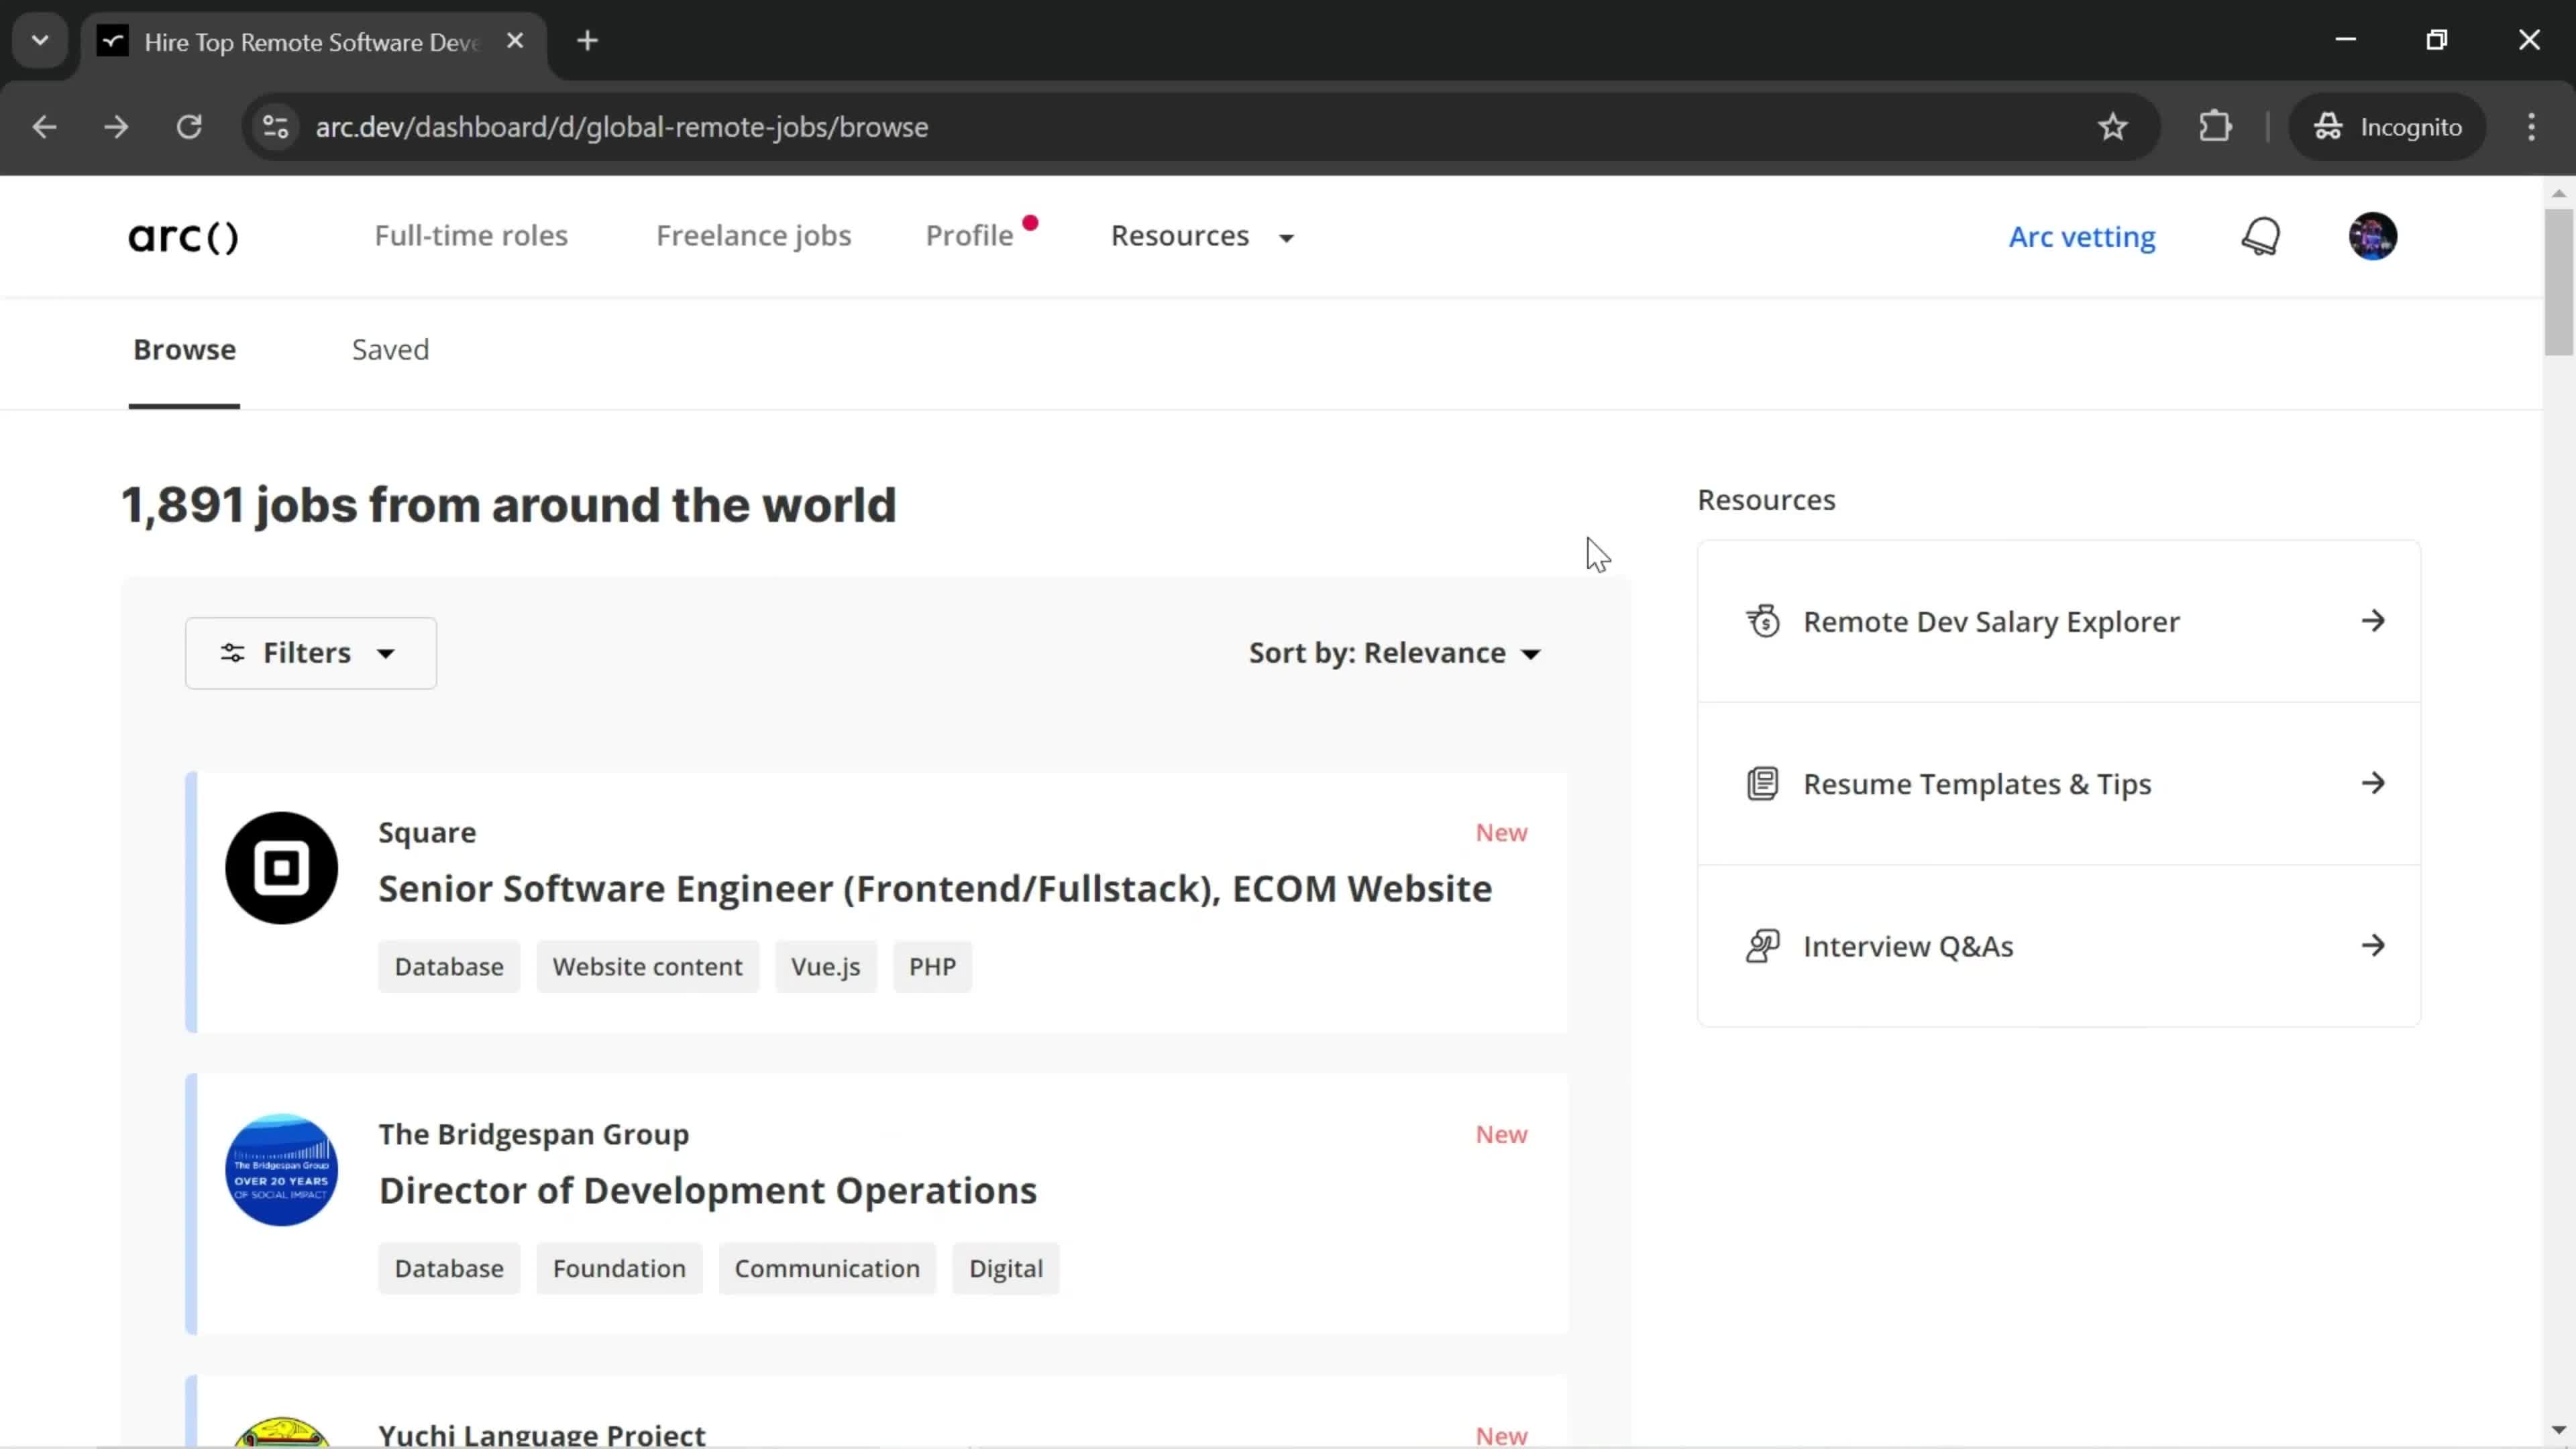
Task: Click the Incognito indicator
Action: (2387, 127)
